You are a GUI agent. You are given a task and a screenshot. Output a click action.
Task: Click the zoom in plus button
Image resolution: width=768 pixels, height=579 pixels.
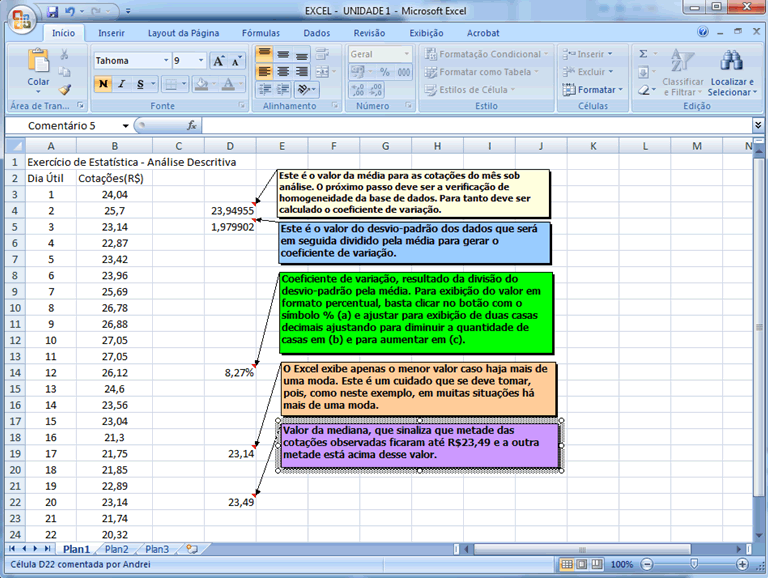click(744, 564)
